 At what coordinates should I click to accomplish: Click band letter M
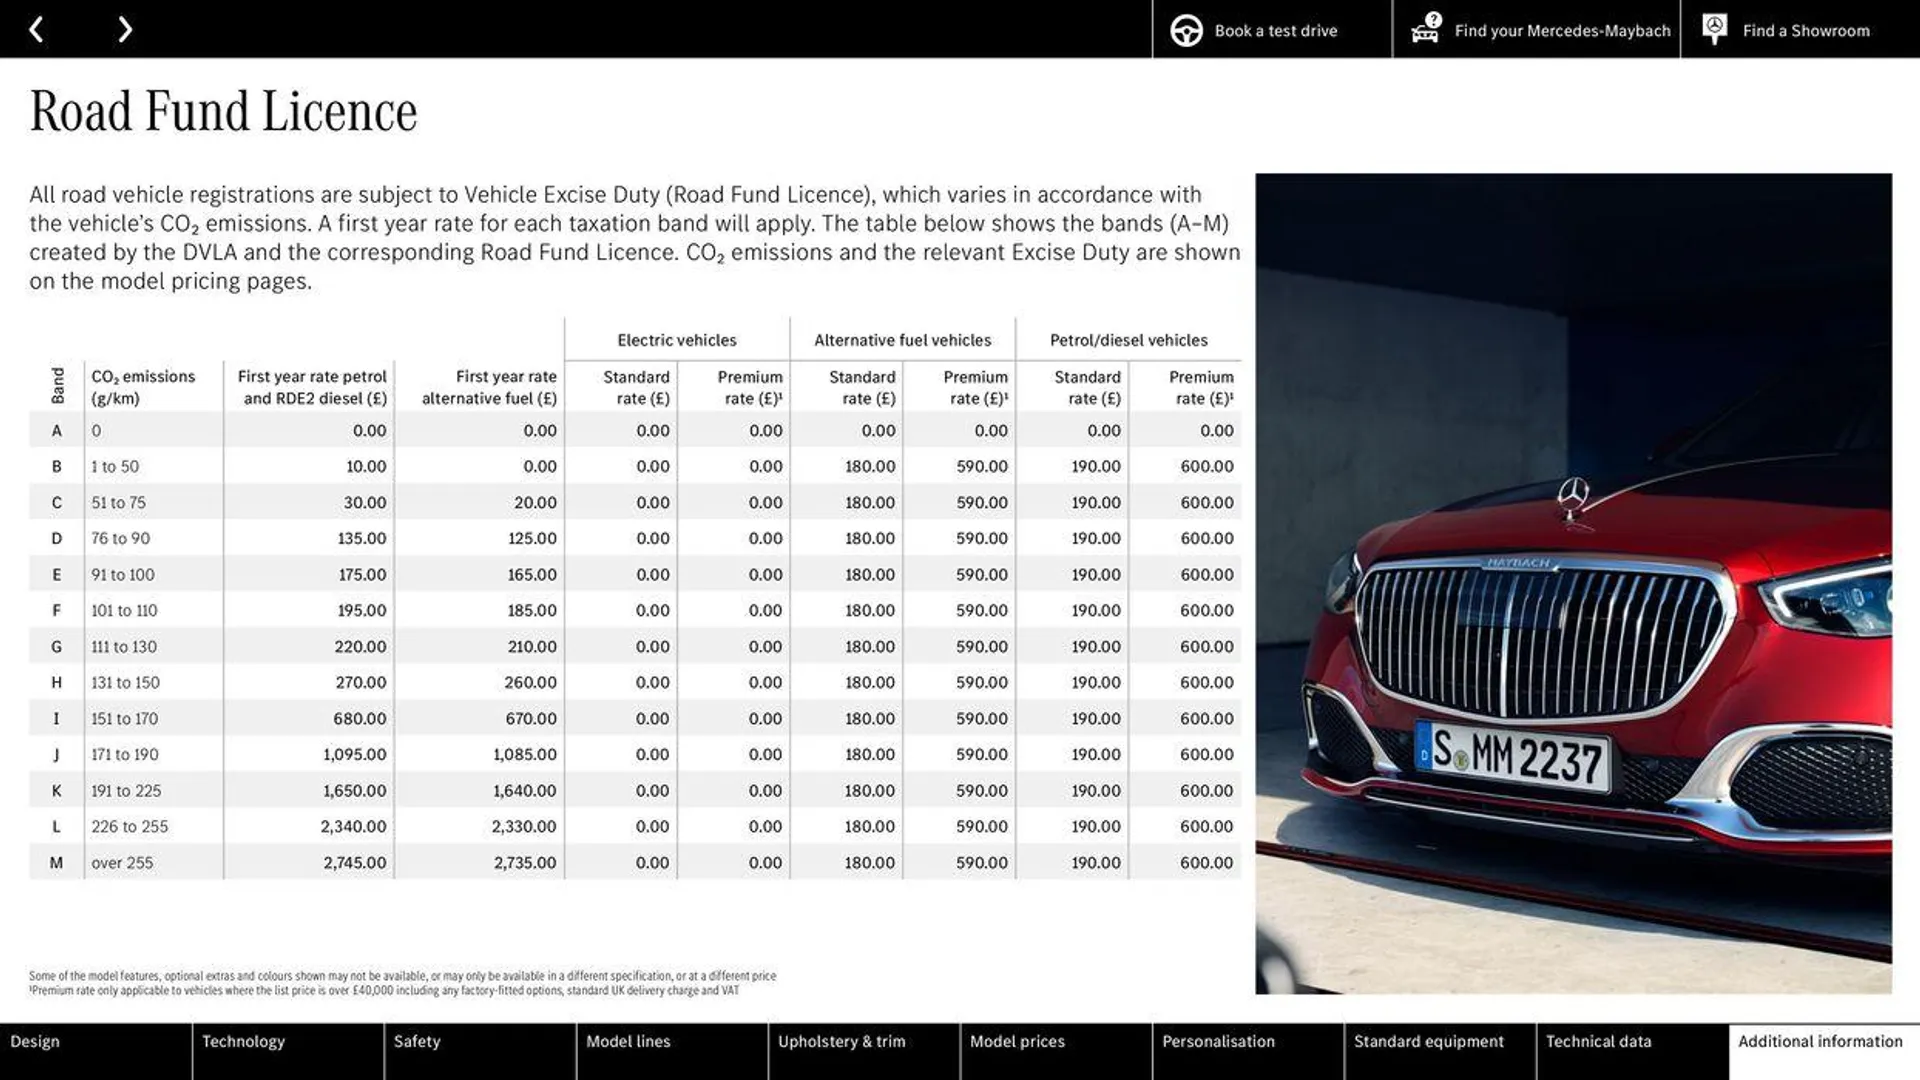point(57,863)
